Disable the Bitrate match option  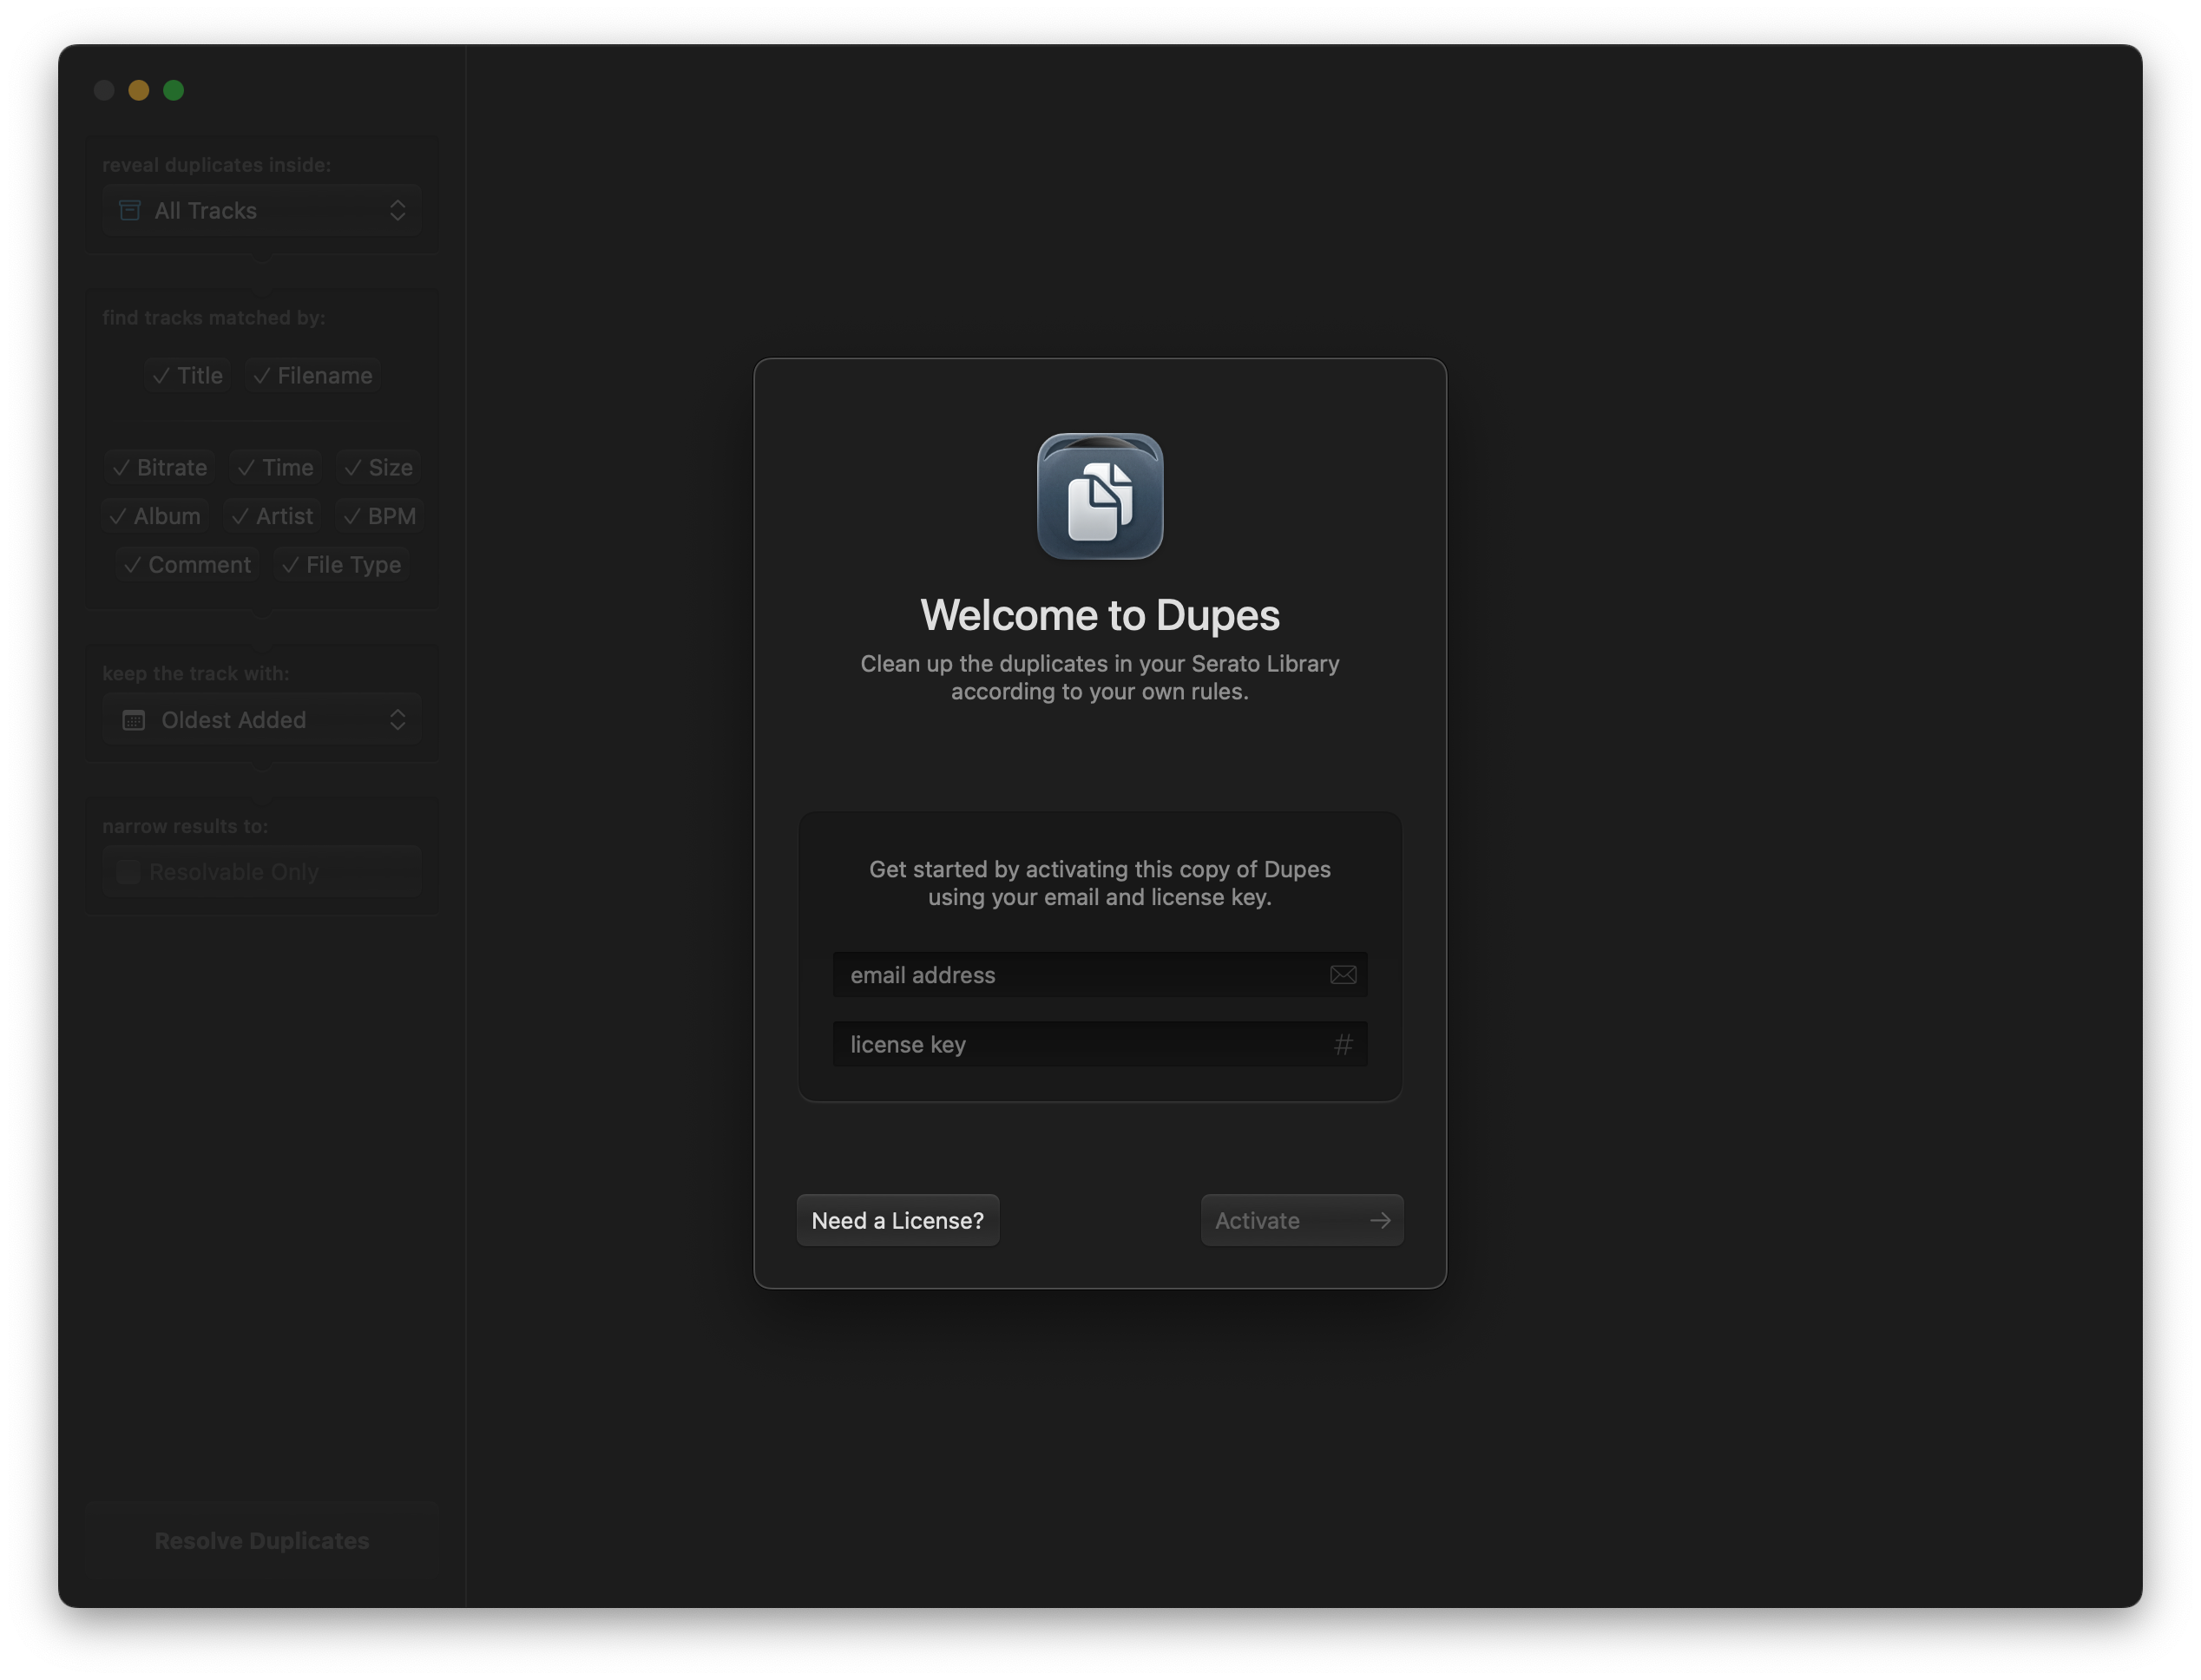pyautogui.click(x=160, y=467)
